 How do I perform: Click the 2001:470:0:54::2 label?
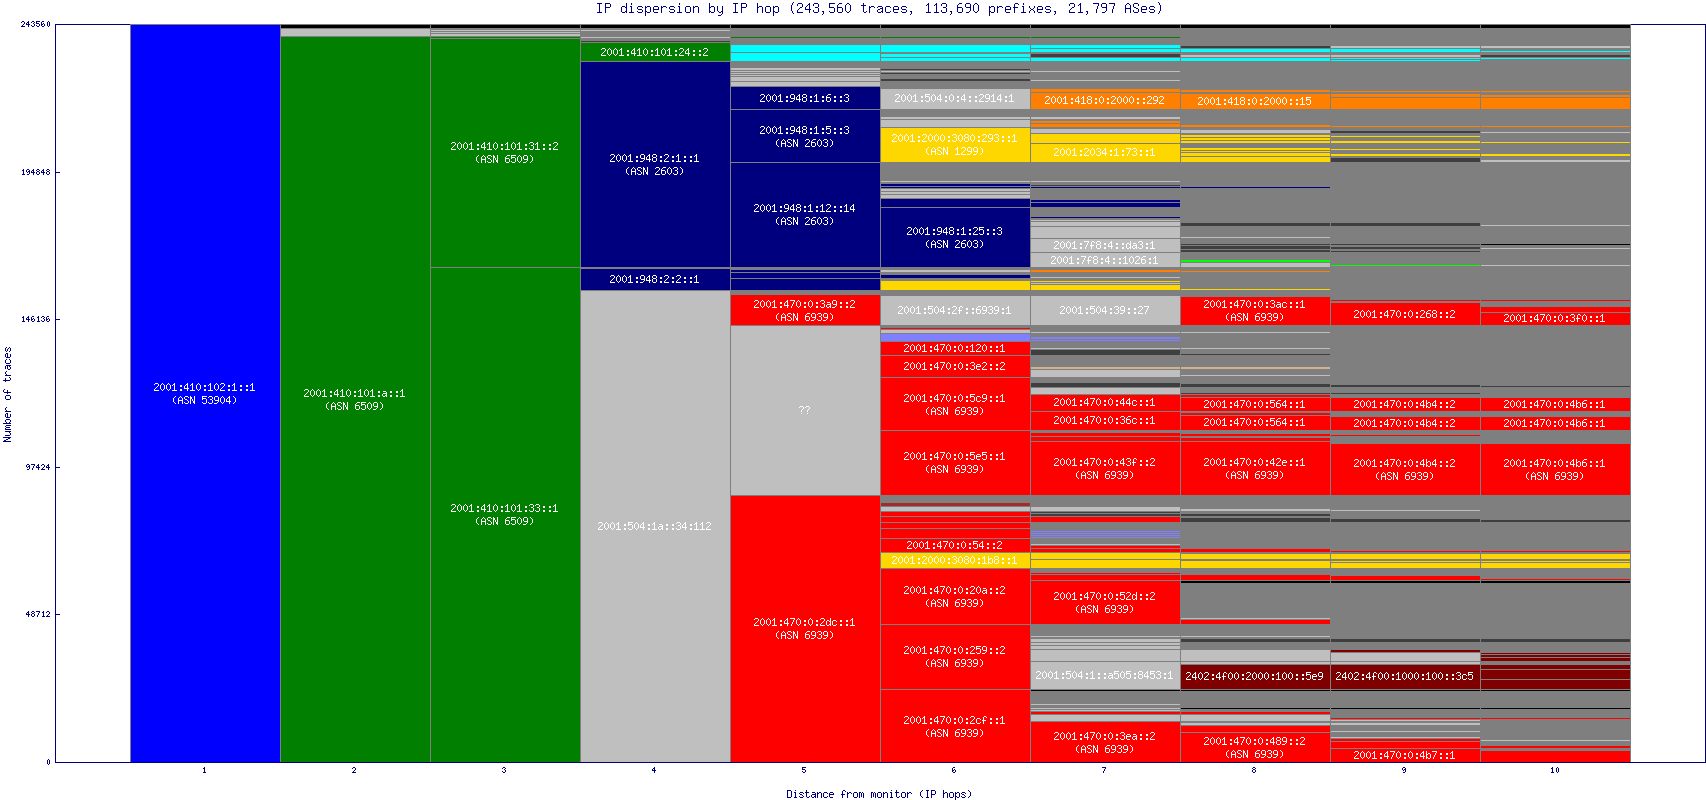[955, 545]
